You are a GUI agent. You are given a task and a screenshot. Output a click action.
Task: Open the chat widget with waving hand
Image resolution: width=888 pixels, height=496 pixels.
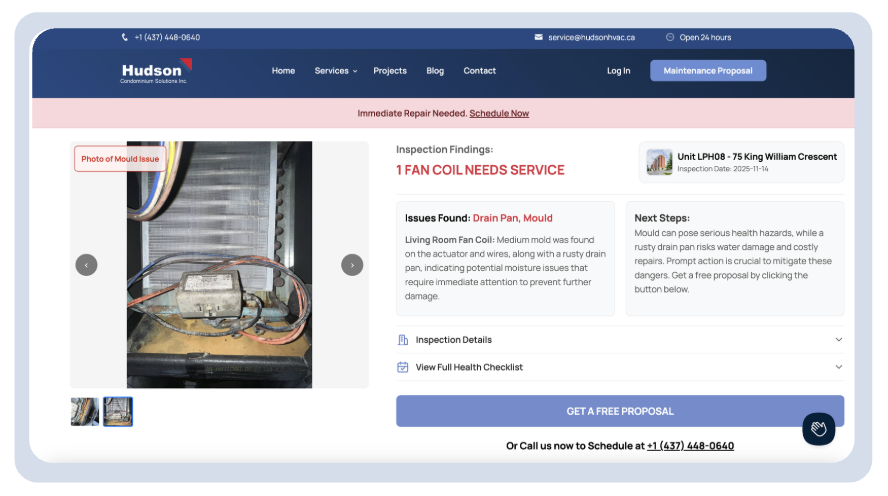tap(818, 429)
